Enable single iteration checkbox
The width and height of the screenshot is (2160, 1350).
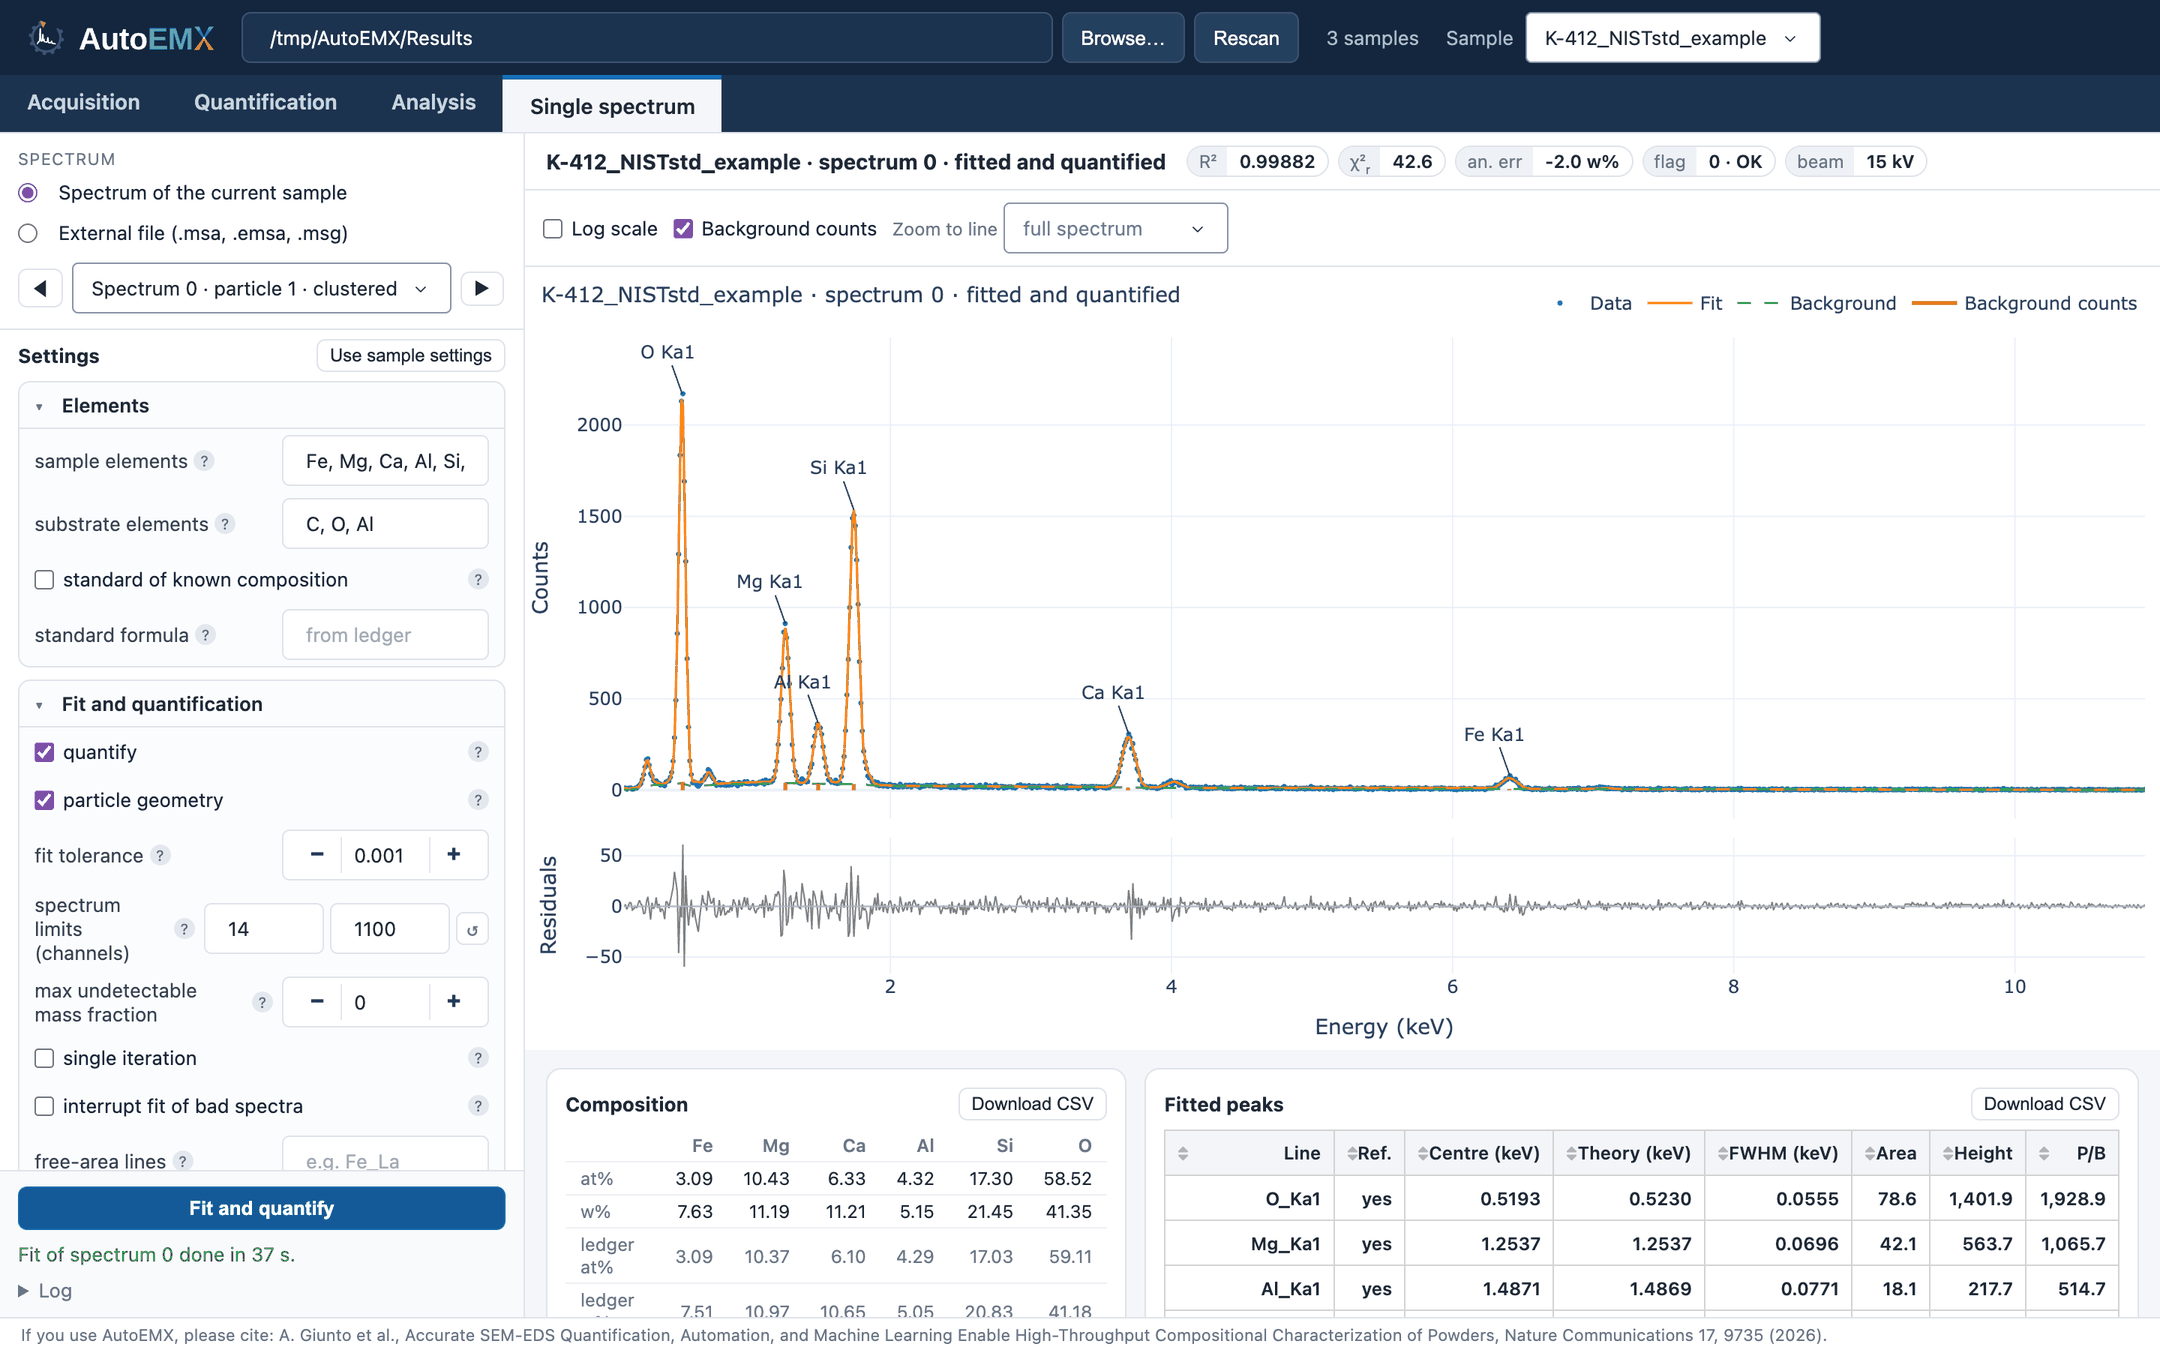click(x=44, y=1058)
